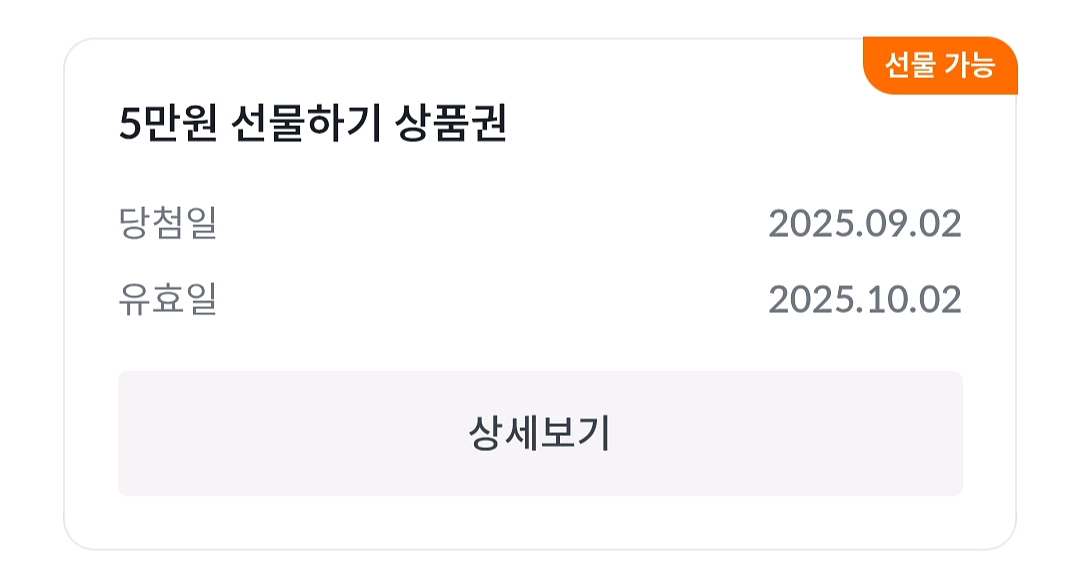Click the word 가능 in the orange badge
Screen dimensions: 1080x568
tap(970, 66)
